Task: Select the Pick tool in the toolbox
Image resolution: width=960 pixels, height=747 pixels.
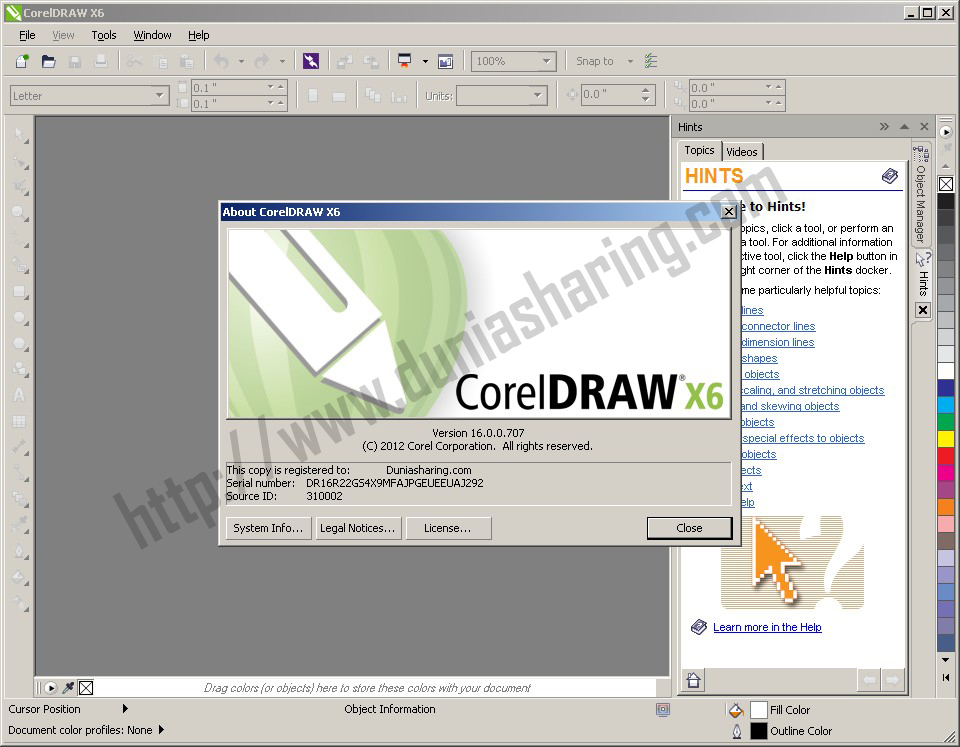Action: pos(21,135)
